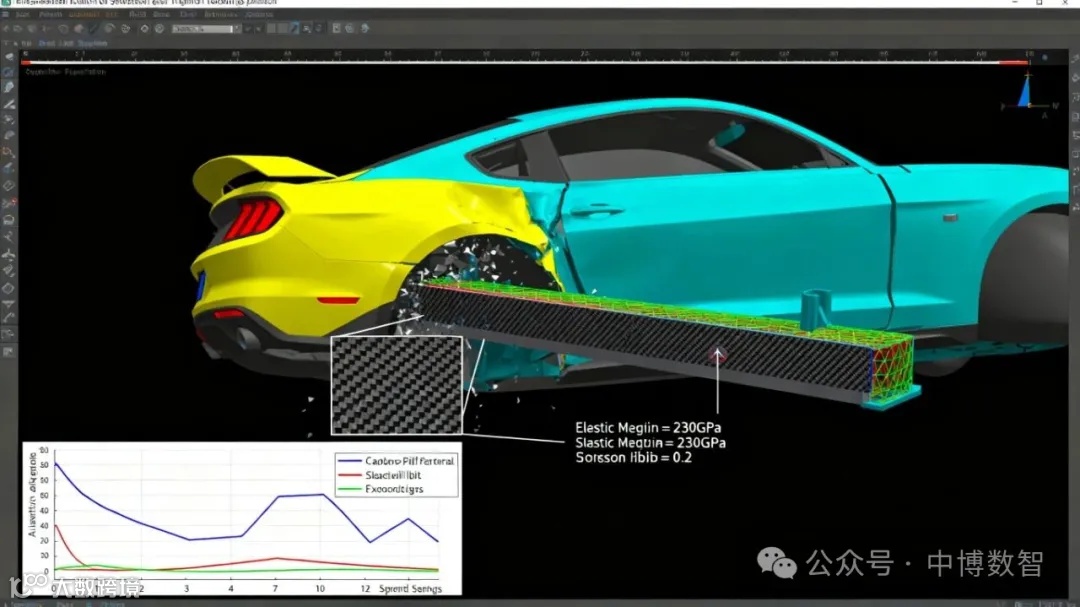Click the blue "Caotno Pilf Ferteral" legend entry

(x=396, y=461)
